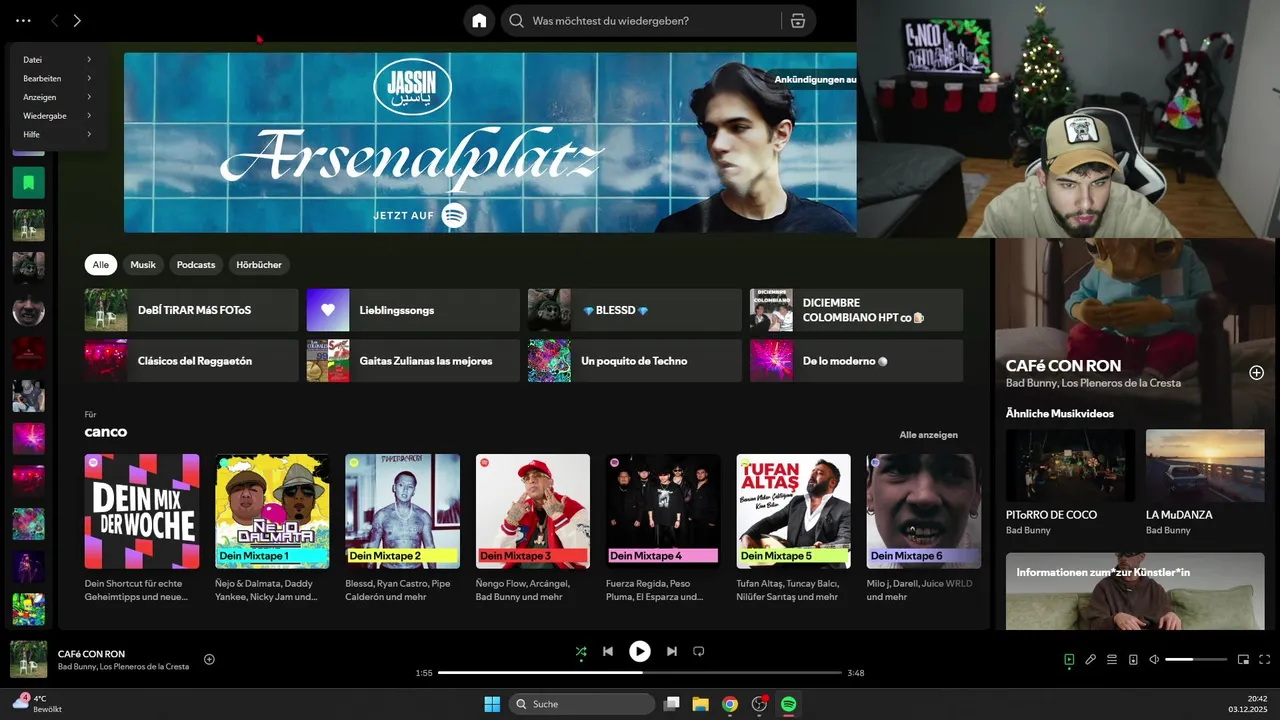Image resolution: width=1280 pixels, height=720 pixels.
Task: Click the Arsenalplatz banner ad
Action: (x=490, y=142)
